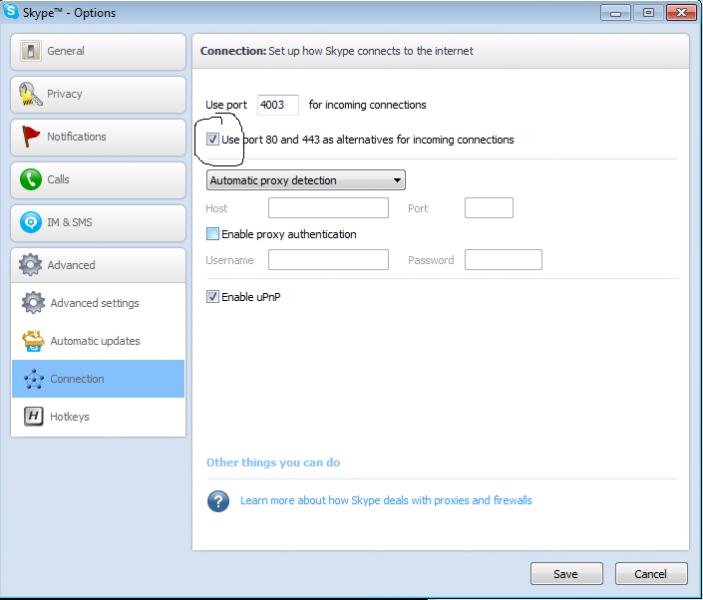
Task: Click the proxy Host input field
Action: [x=328, y=208]
